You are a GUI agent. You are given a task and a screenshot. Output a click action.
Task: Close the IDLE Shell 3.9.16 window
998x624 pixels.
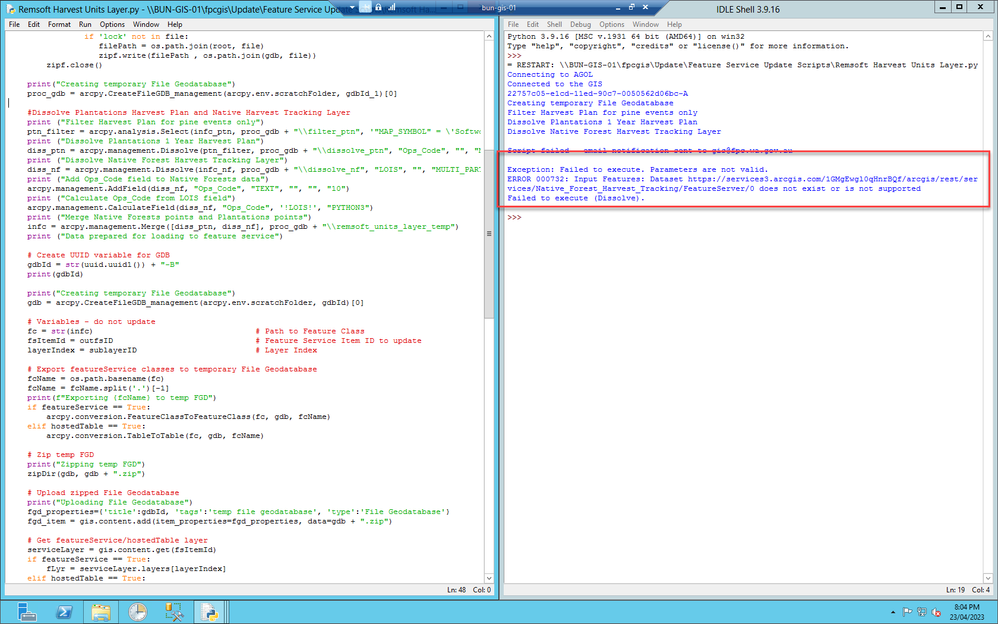pyautogui.click(x=981, y=8)
